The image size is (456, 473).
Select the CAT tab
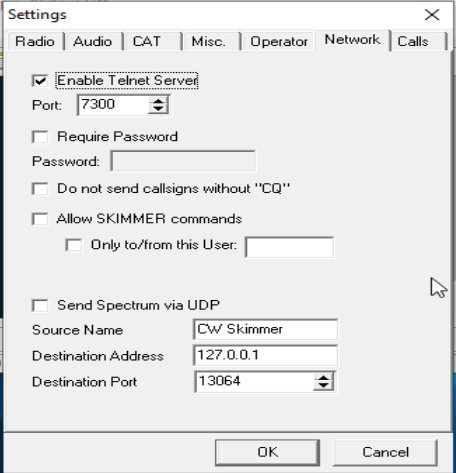(152, 42)
